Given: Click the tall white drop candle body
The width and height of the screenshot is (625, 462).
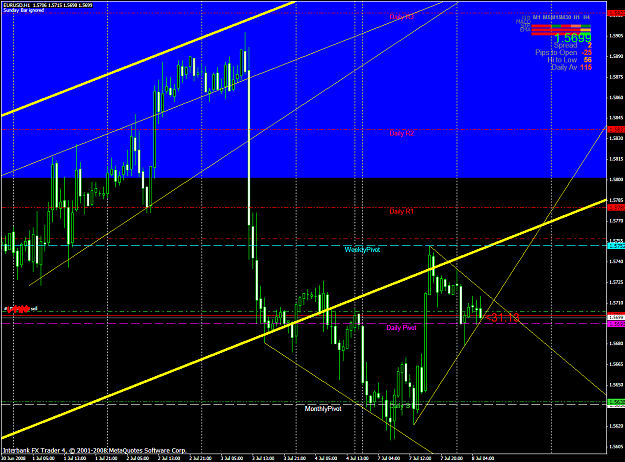Looking at the screenshot, I should (x=249, y=147).
